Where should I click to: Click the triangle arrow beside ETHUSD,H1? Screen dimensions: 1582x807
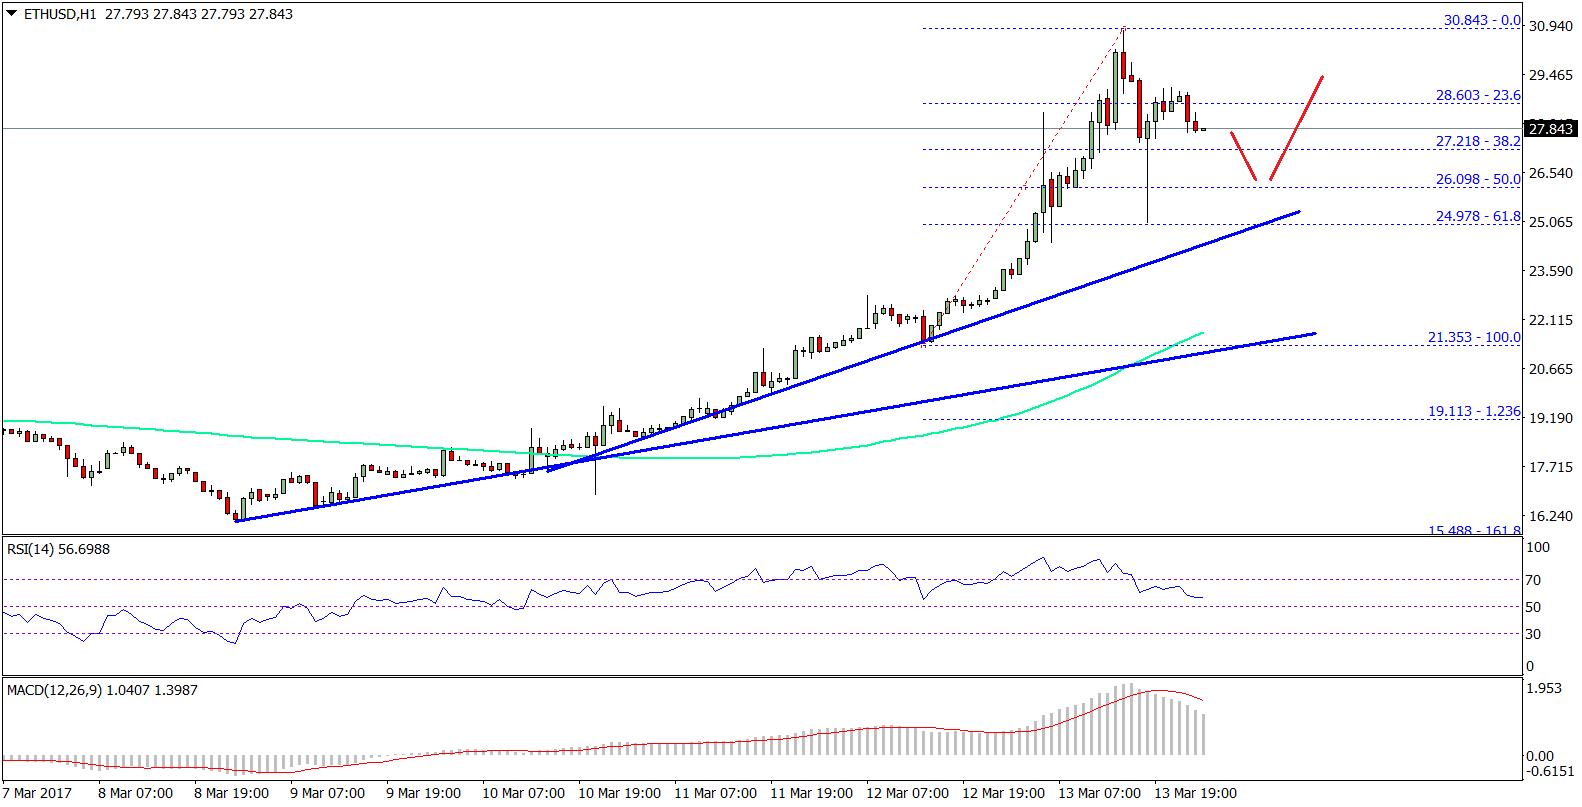point(12,14)
